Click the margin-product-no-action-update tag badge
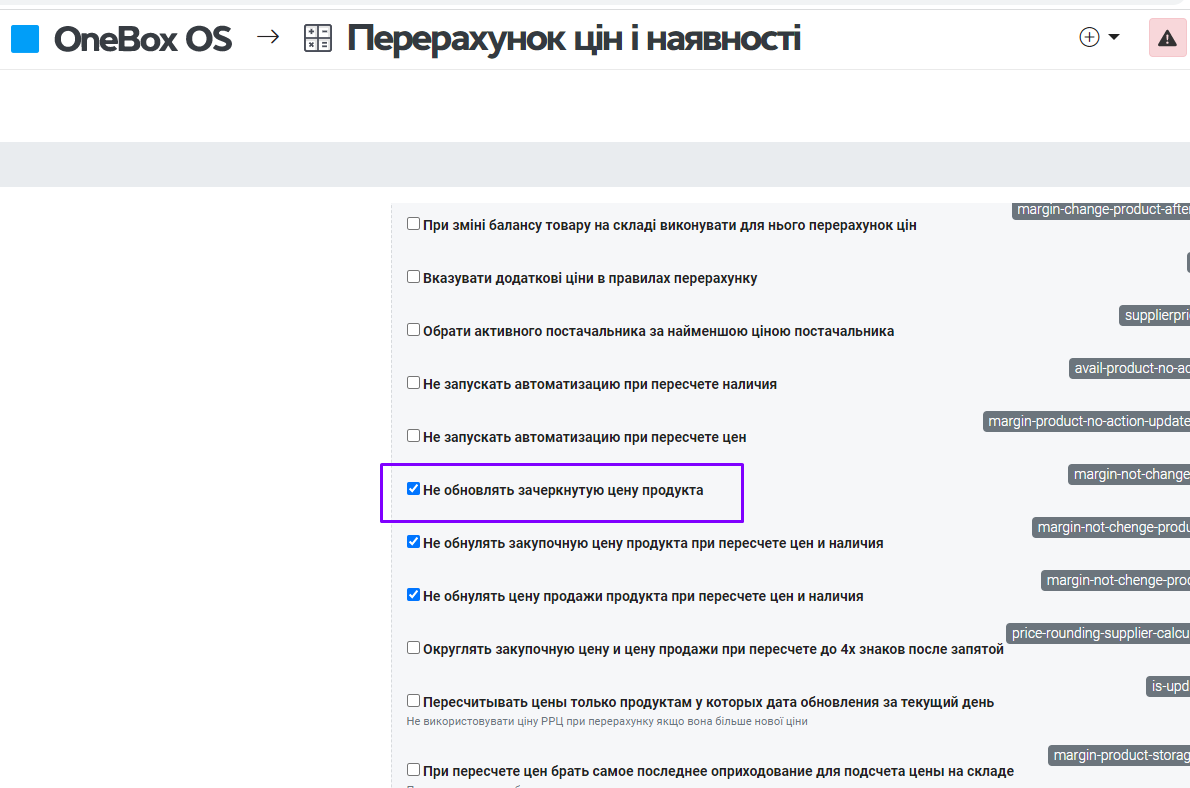Viewport: 1190px width, 788px height. pos(1087,422)
